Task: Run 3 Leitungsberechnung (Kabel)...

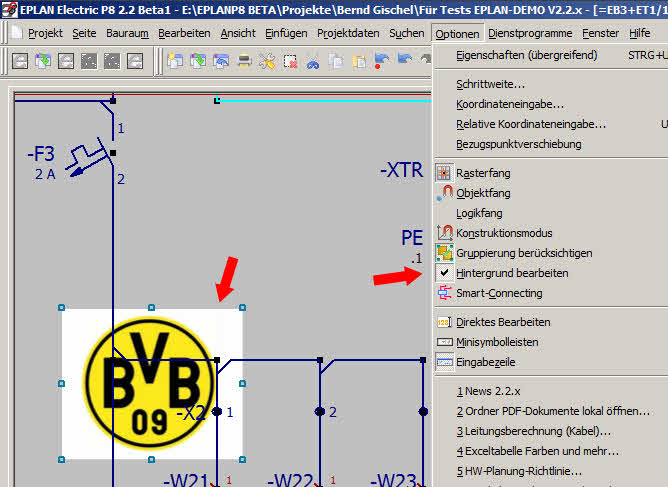Action: [534, 431]
